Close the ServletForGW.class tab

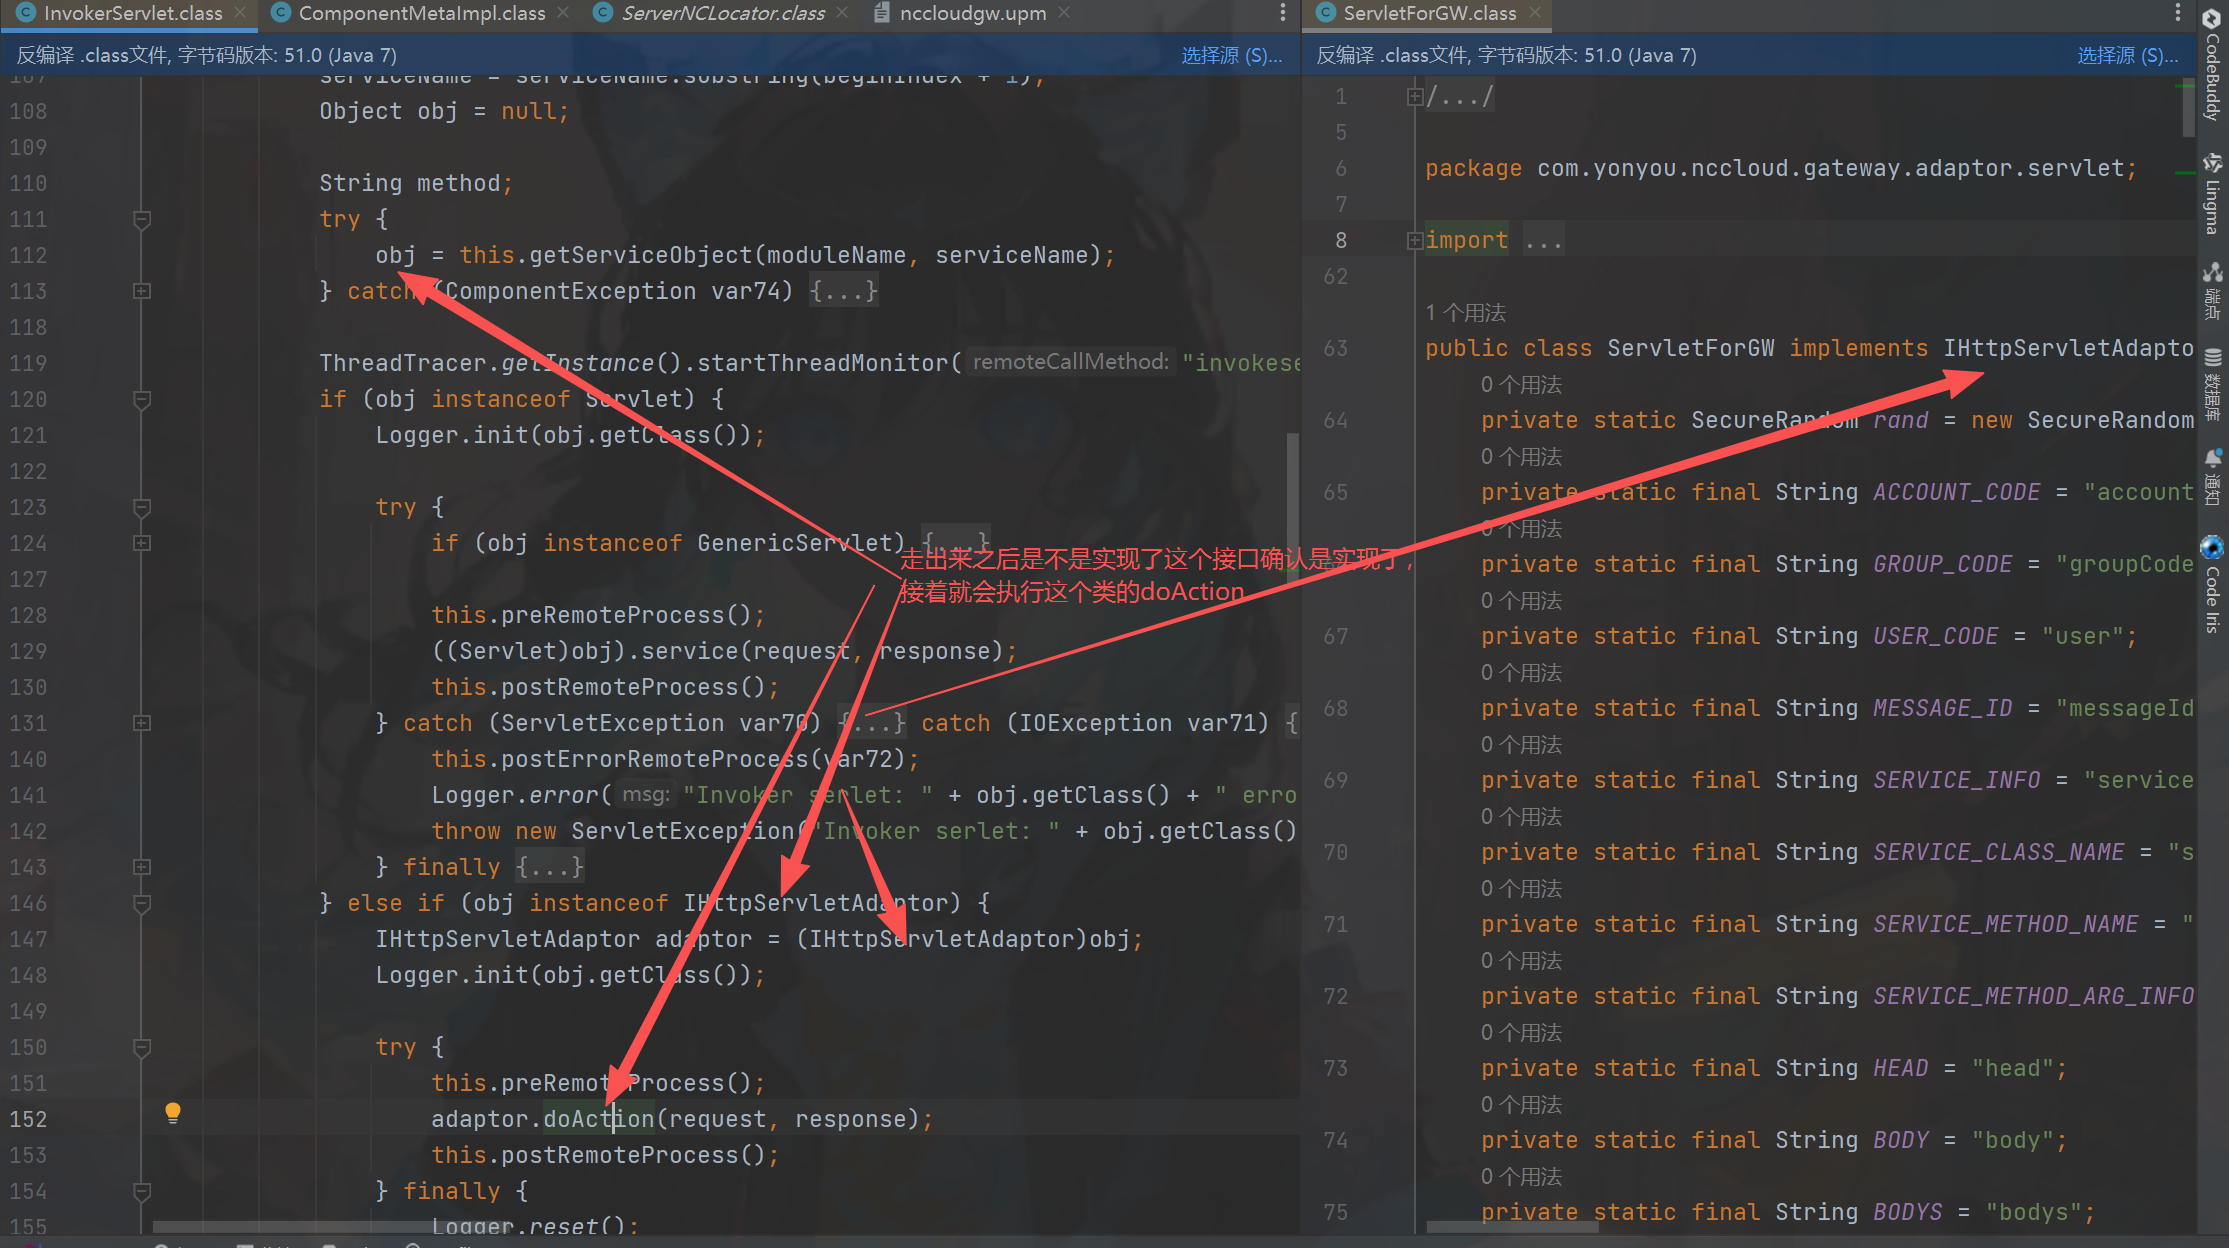click(1535, 13)
